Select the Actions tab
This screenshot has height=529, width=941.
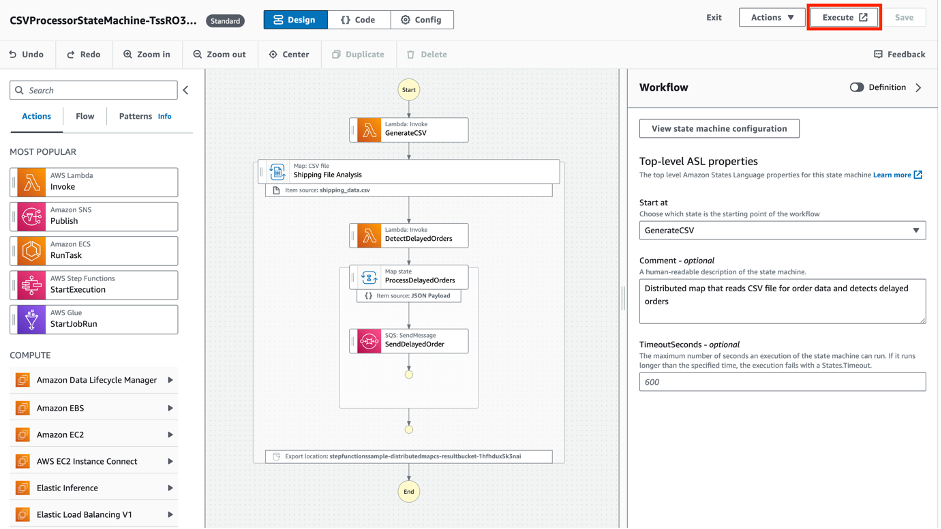37,116
